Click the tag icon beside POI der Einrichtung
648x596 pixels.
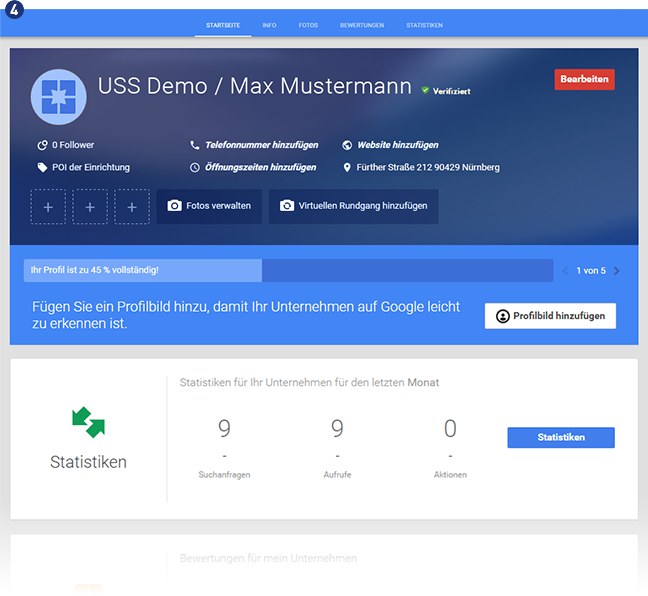pyautogui.click(x=42, y=167)
